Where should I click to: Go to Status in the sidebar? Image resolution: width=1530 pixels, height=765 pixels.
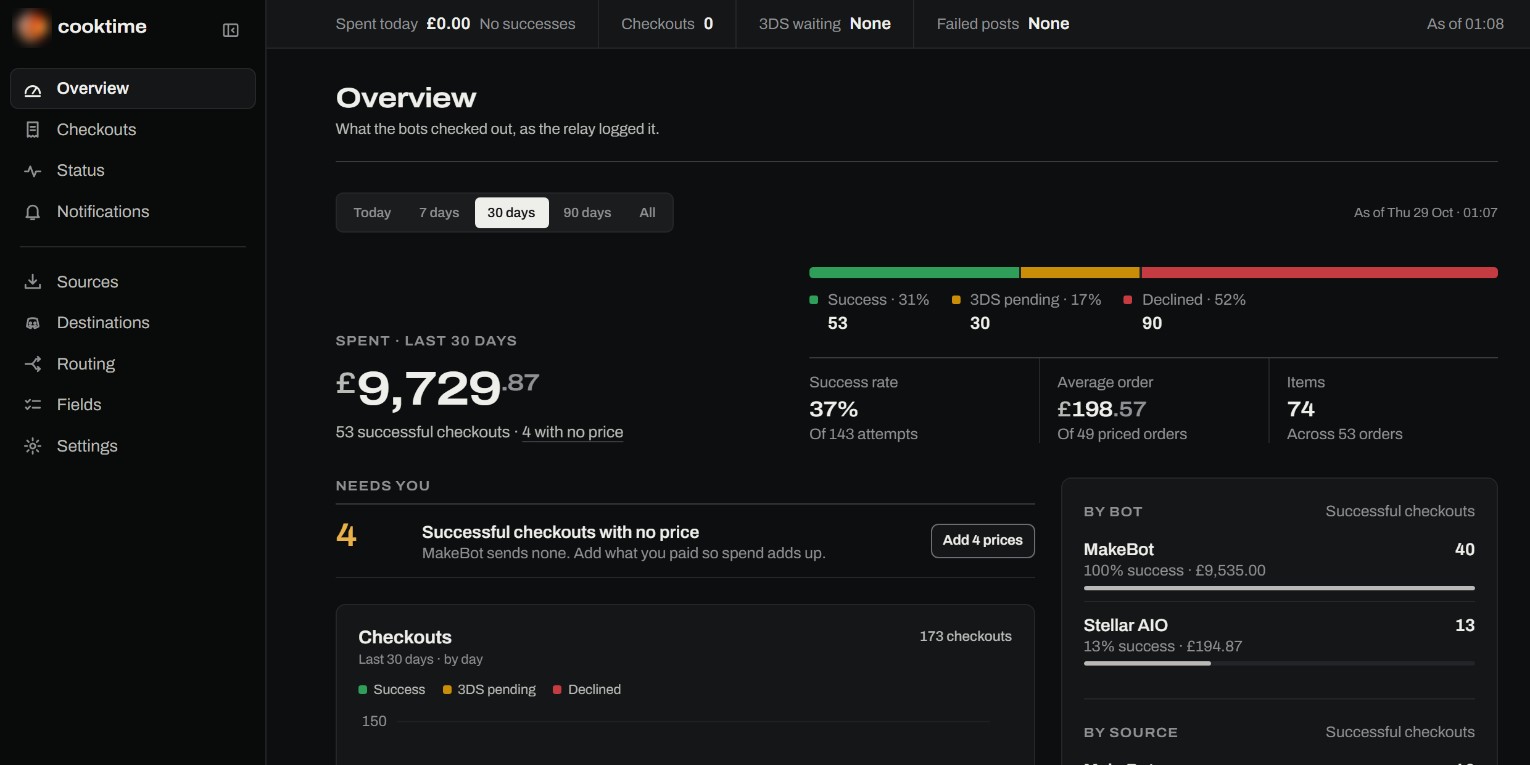(x=133, y=171)
